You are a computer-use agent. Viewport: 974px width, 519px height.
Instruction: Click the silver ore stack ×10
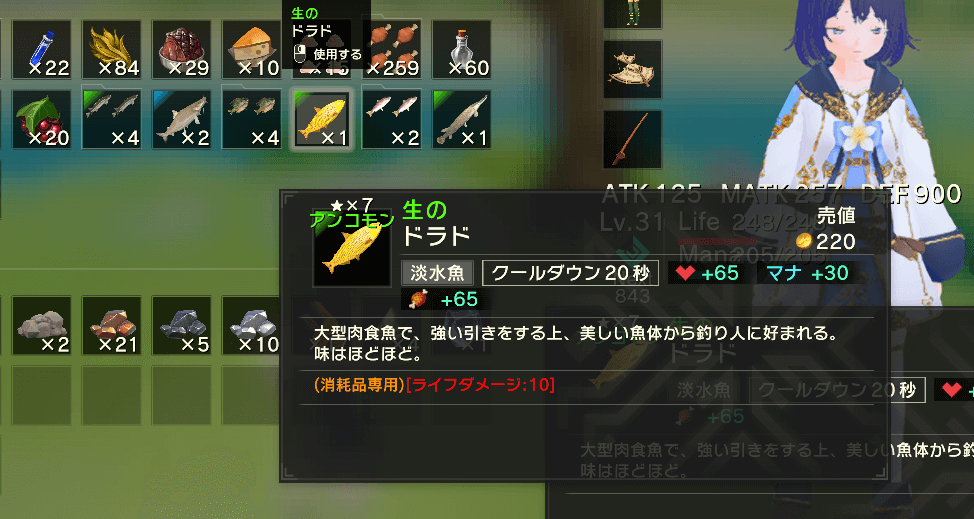click(x=252, y=326)
